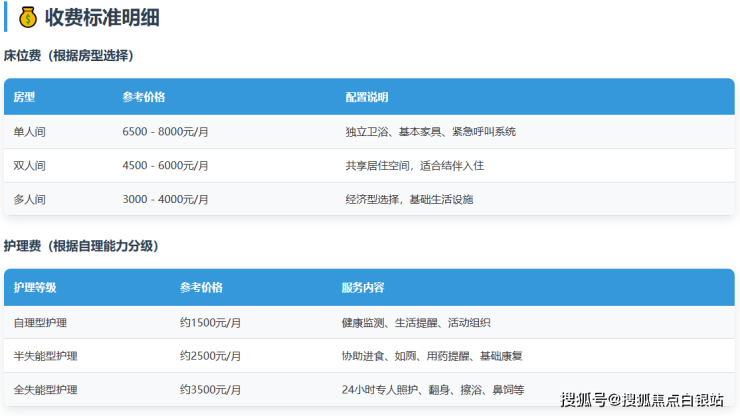740x416 pixels.
Task: Select the 全失能型护理 row label
Action: 45,390
